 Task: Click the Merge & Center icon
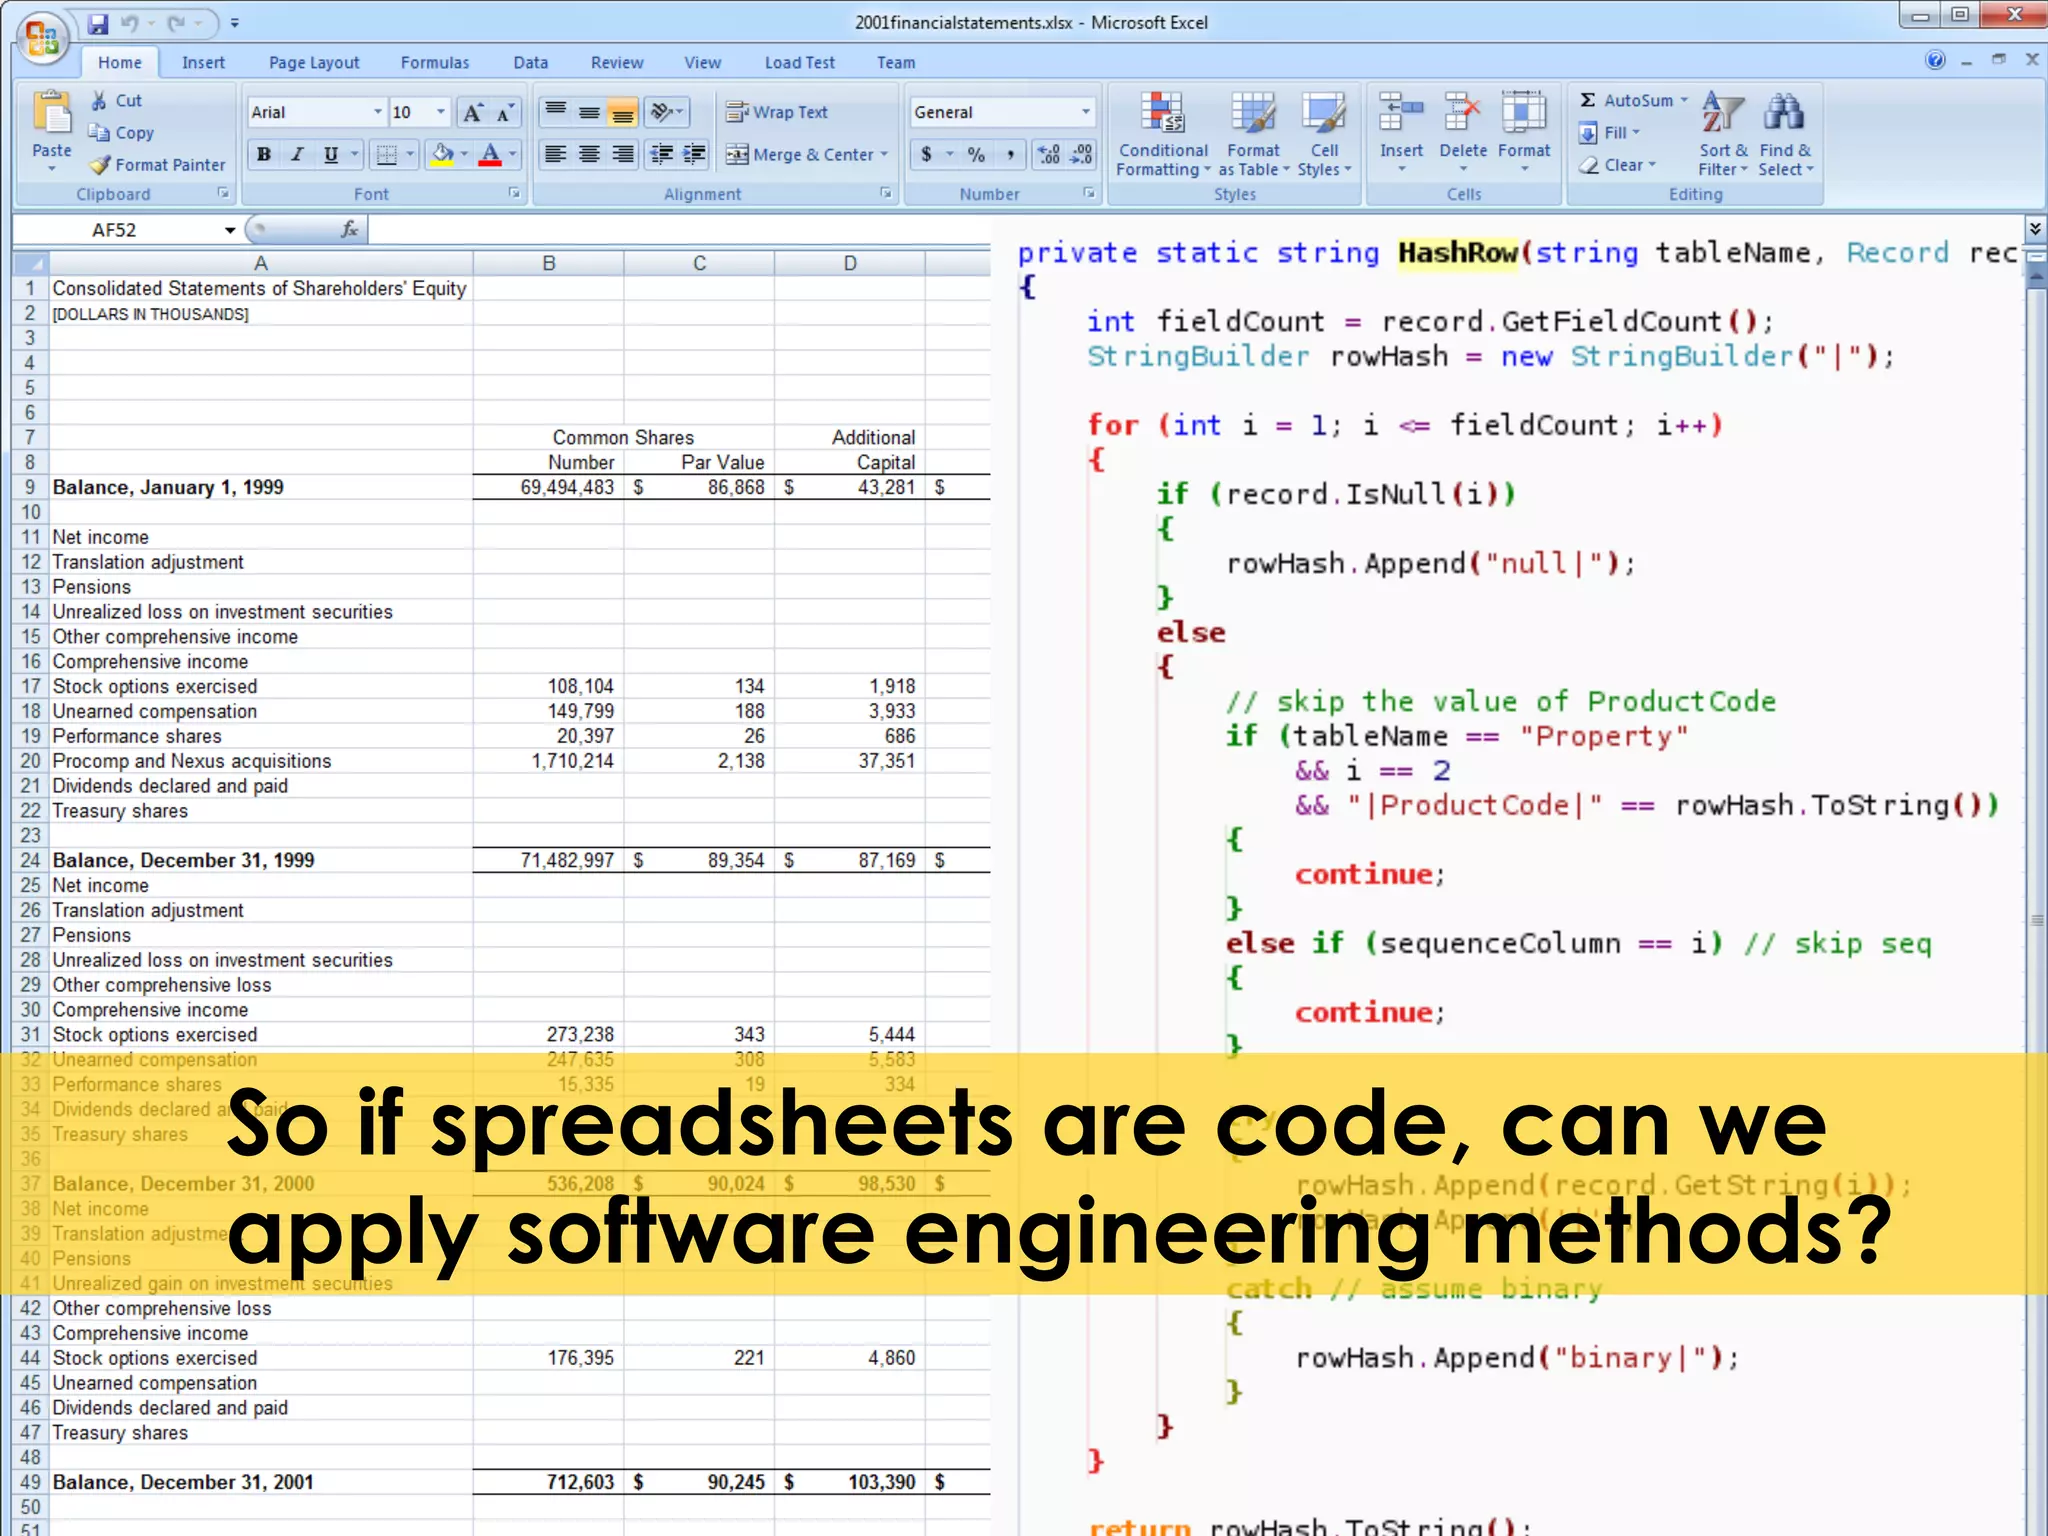(x=737, y=155)
